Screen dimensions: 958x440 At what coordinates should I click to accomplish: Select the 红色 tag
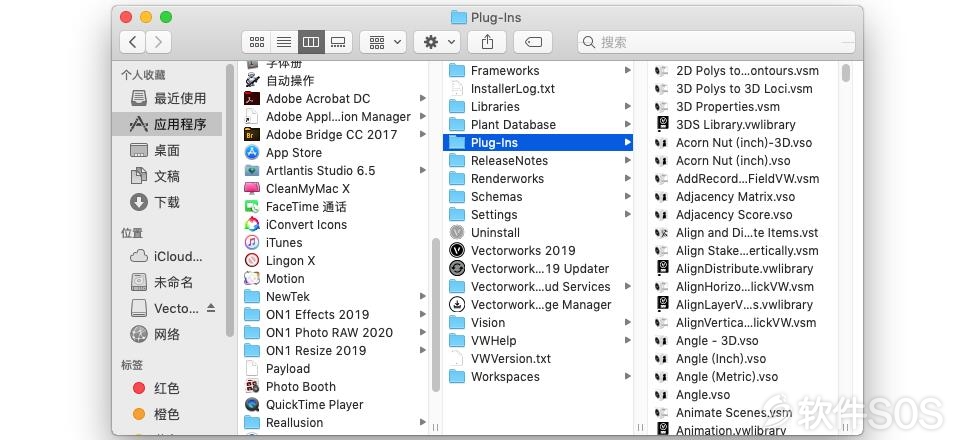169,388
